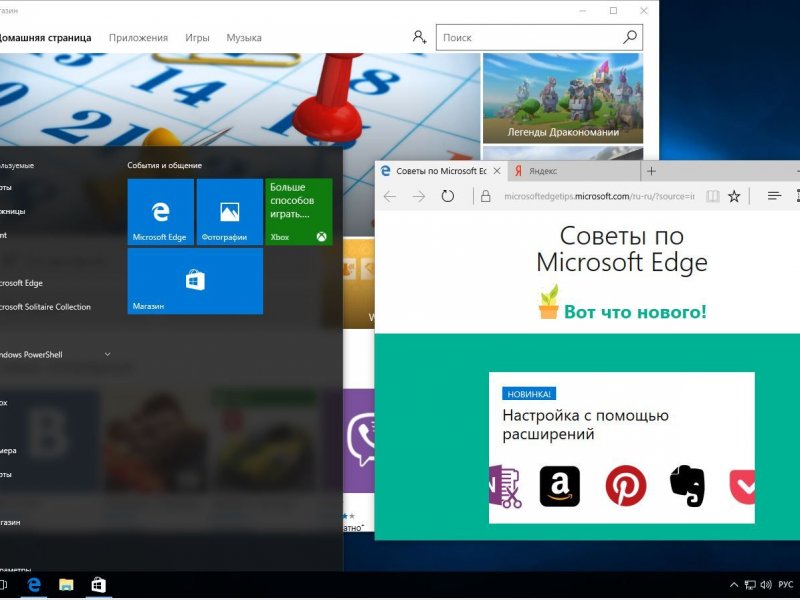Viewport: 800px width, 600px height.
Task: Open File Explorer from the taskbar
Action: tap(66, 585)
